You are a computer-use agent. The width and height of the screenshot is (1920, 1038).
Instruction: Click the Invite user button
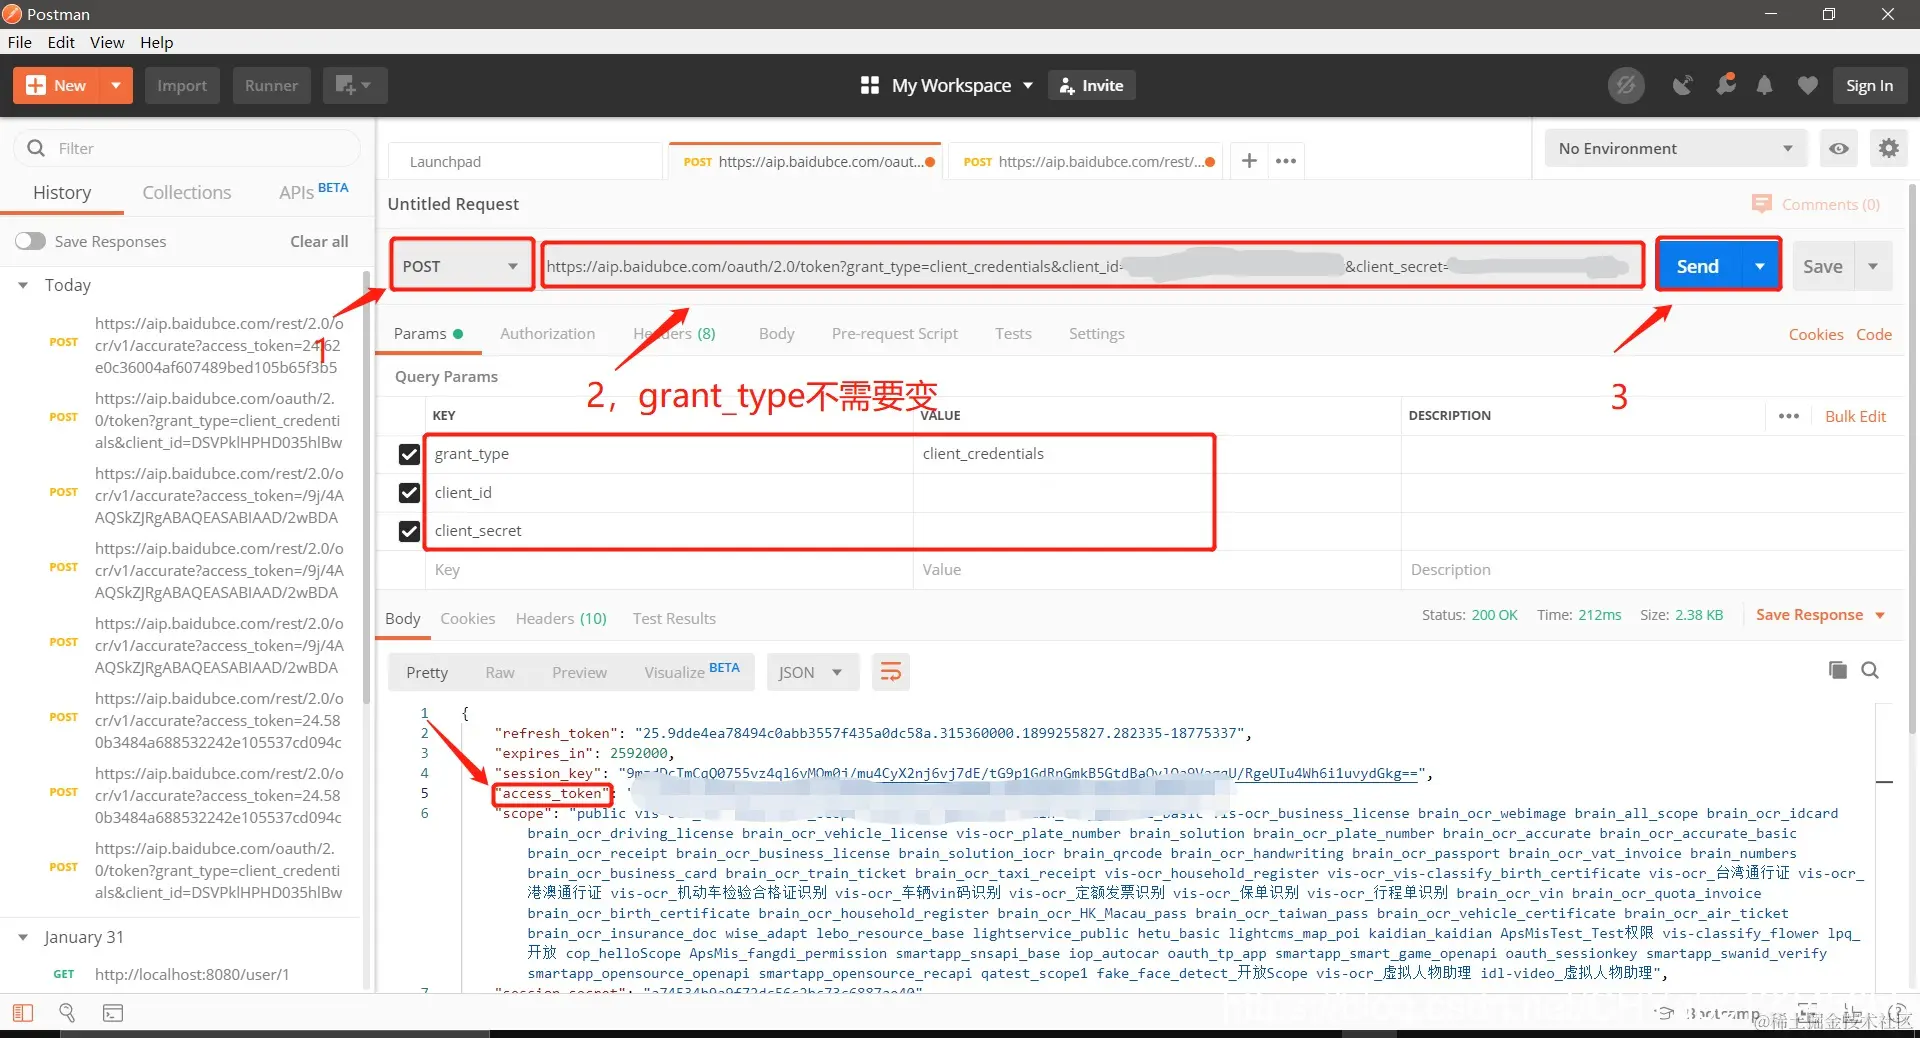tap(1091, 85)
